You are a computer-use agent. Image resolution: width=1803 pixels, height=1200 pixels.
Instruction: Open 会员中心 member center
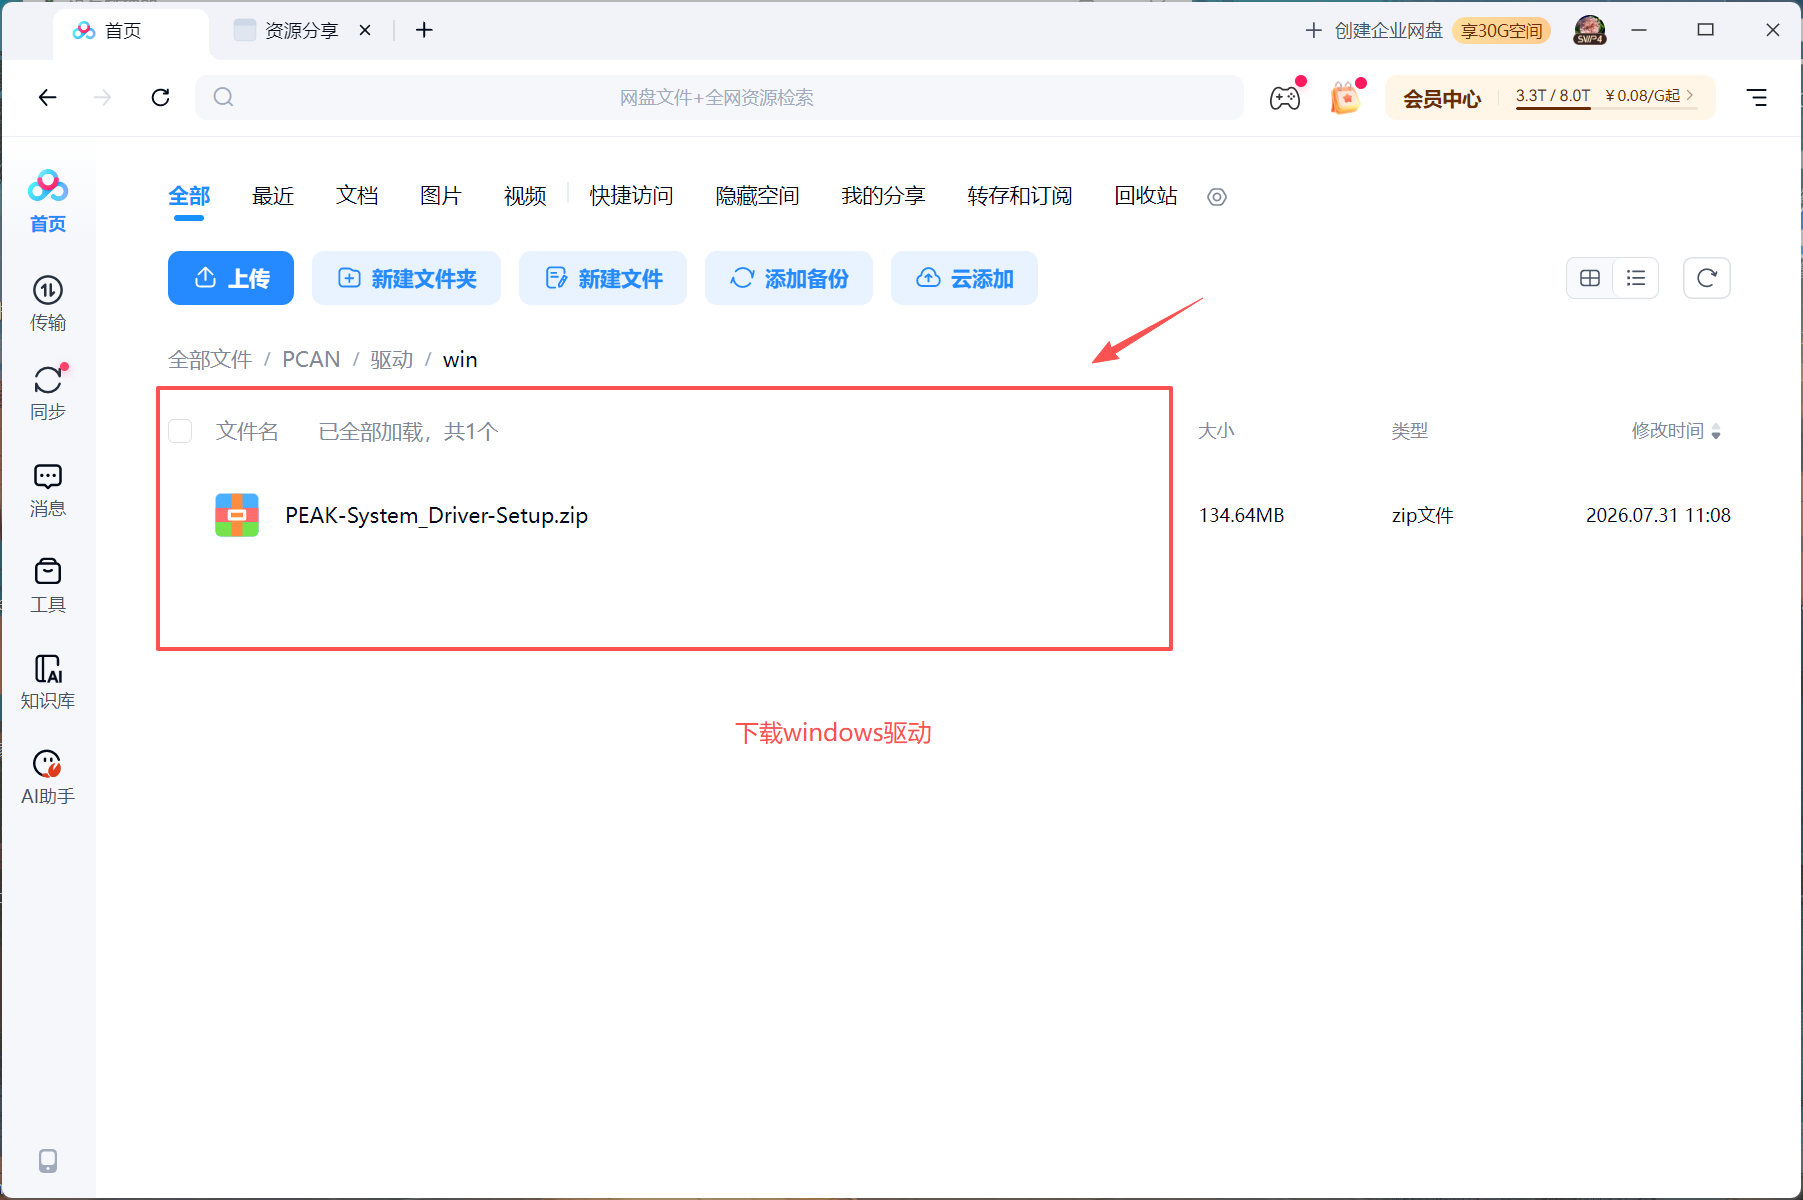coord(1442,98)
